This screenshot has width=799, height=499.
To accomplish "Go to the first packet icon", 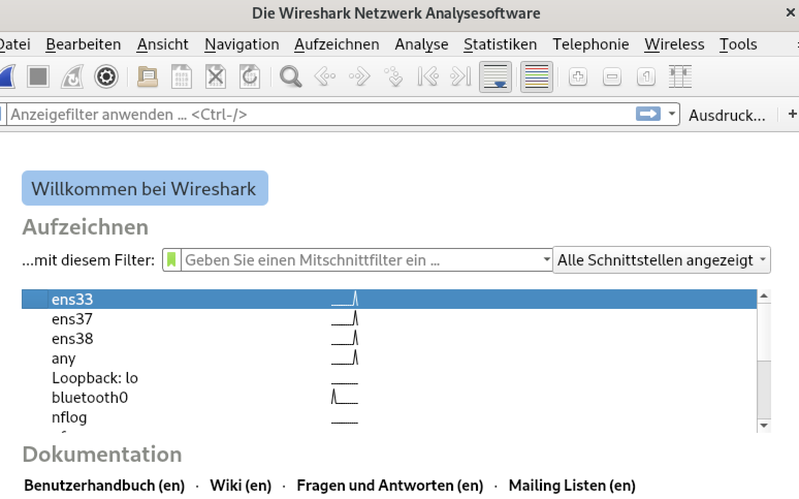I will tap(427, 77).
